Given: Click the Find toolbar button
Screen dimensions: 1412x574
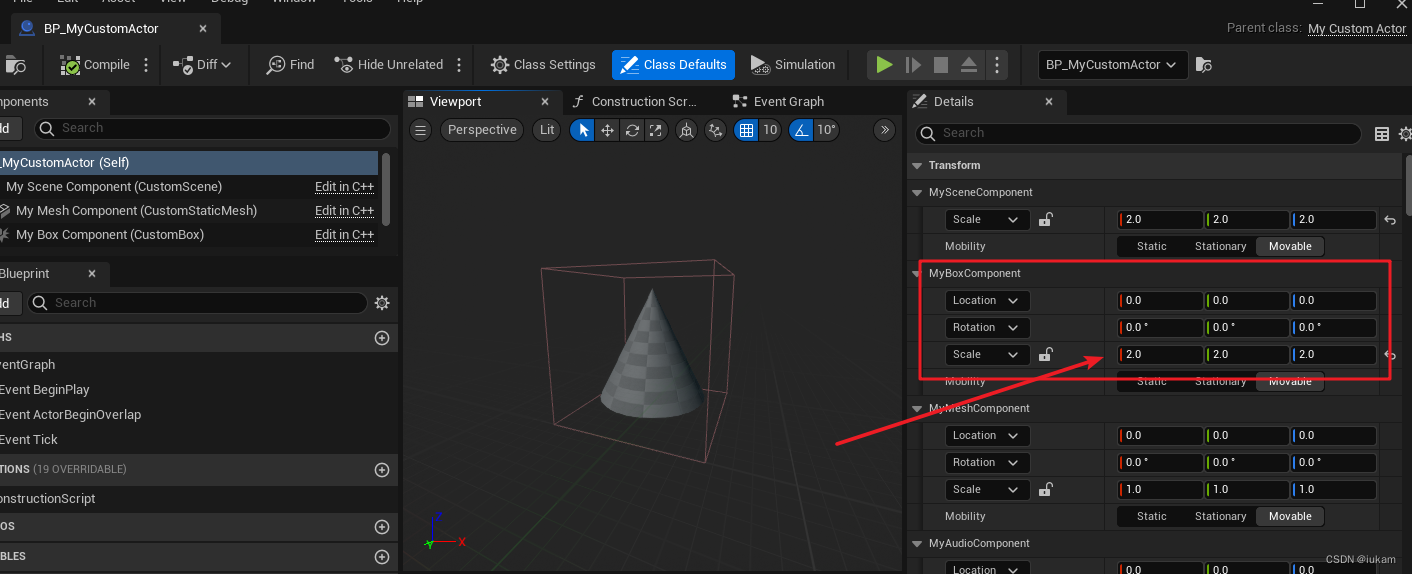Looking at the screenshot, I should [290, 65].
